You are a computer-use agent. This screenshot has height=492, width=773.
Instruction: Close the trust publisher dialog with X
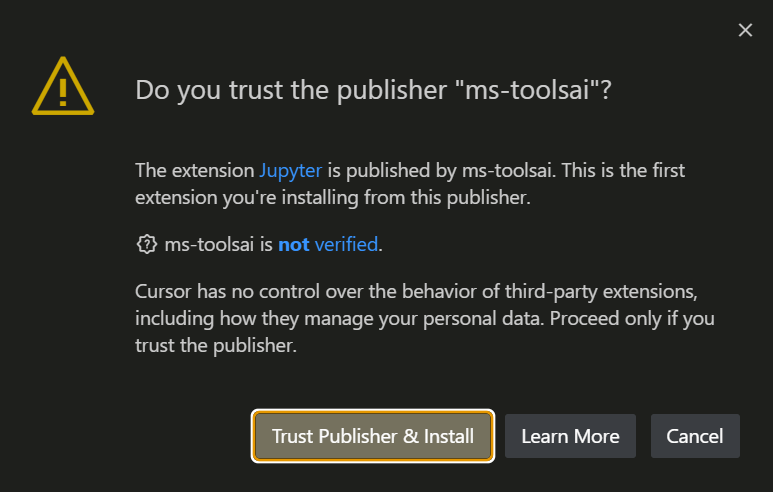point(745,30)
